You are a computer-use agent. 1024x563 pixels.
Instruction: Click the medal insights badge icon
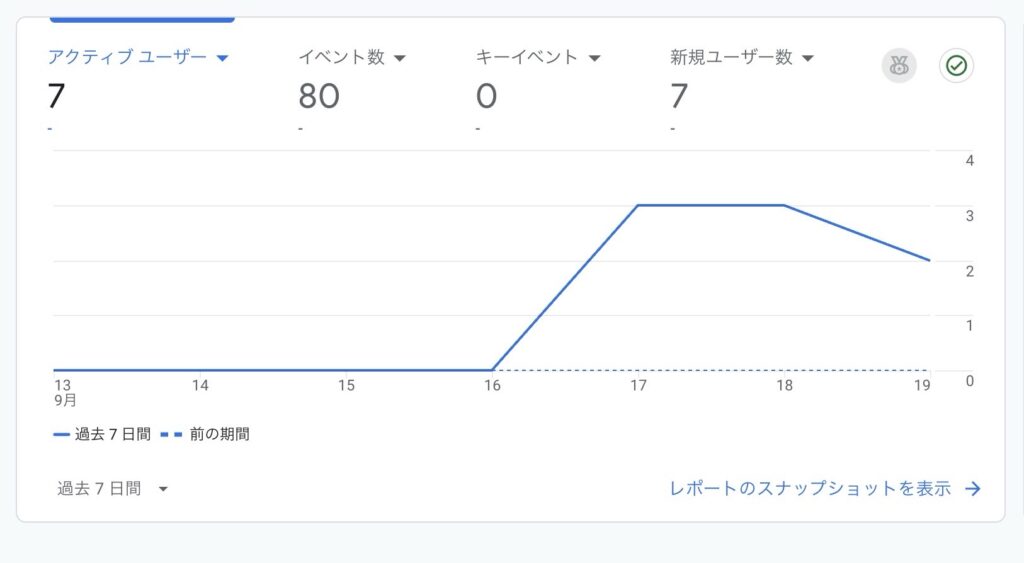point(898,66)
